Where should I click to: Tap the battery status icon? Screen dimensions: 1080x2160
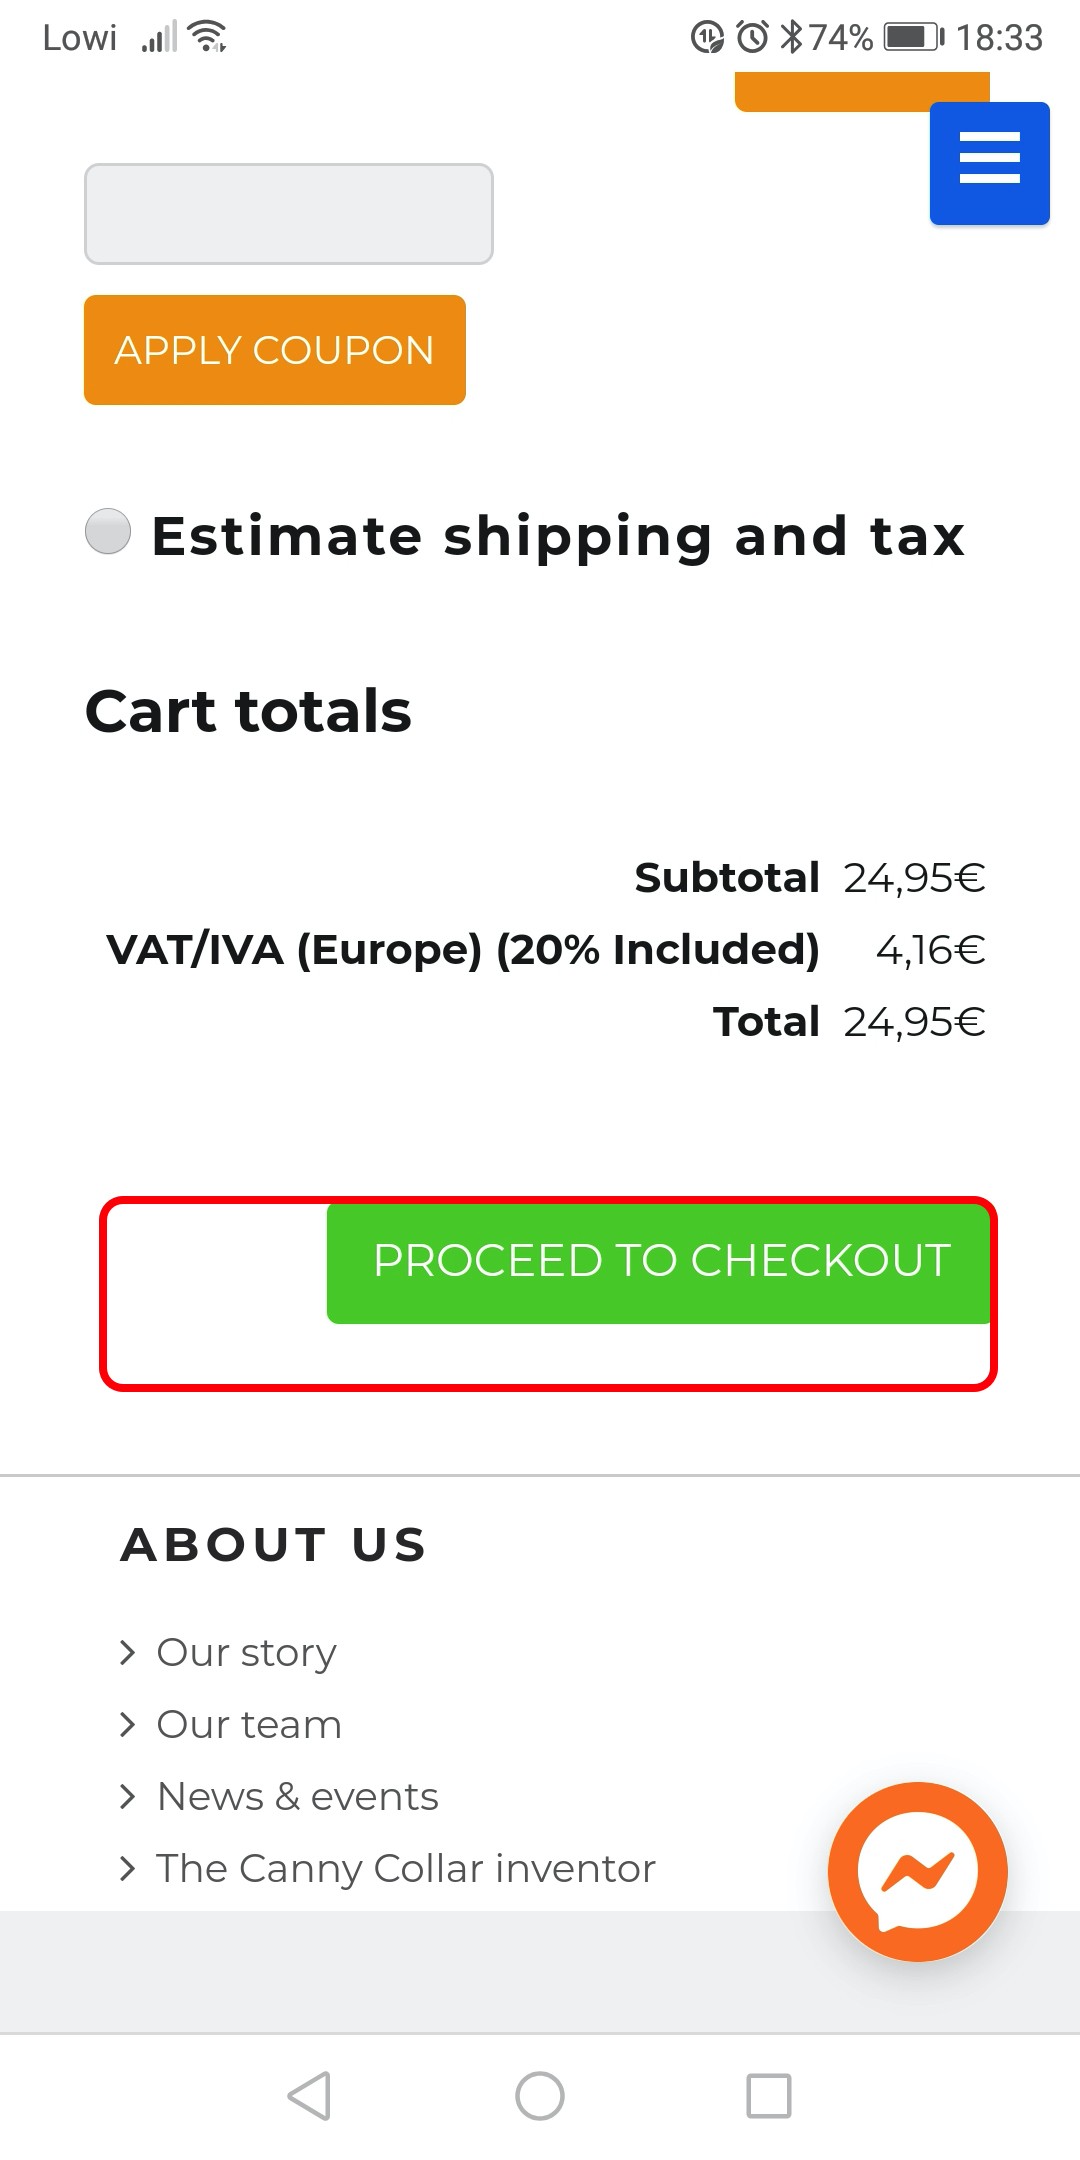point(913,37)
